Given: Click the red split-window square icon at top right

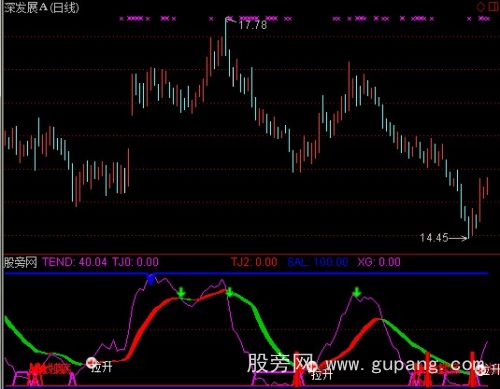Looking at the screenshot, I should tap(493, 7).
